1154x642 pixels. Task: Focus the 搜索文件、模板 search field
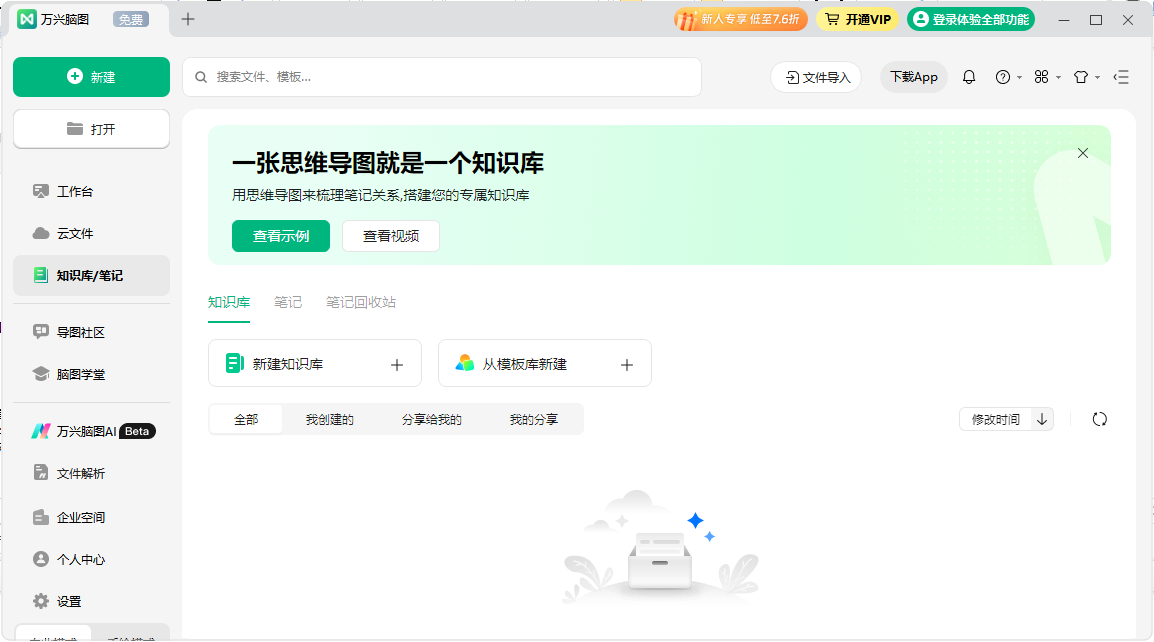442,77
